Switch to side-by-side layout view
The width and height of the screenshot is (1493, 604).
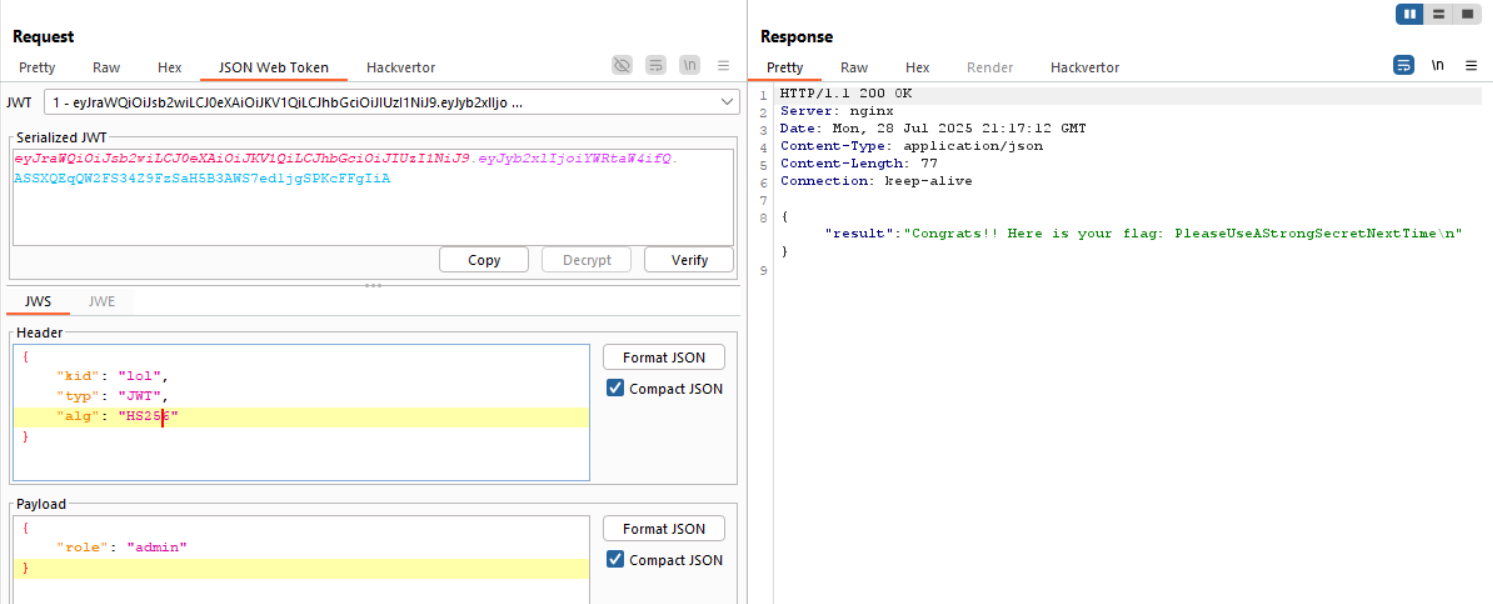pyautogui.click(x=1410, y=14)
